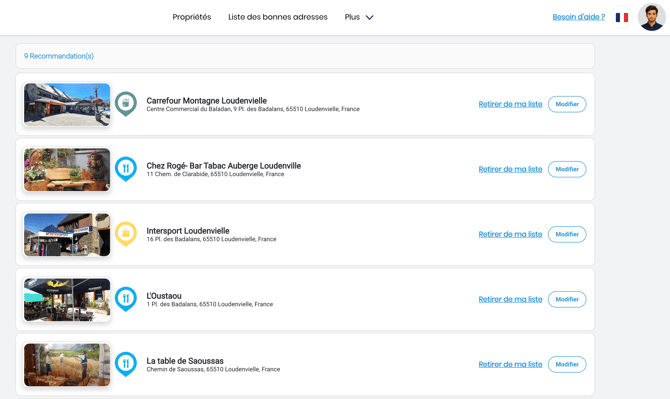Image resolution: width=670 pixels, height=399 pixels.
Task: Click address 1 Pl. des Badalans
Action: click(209, 304)
